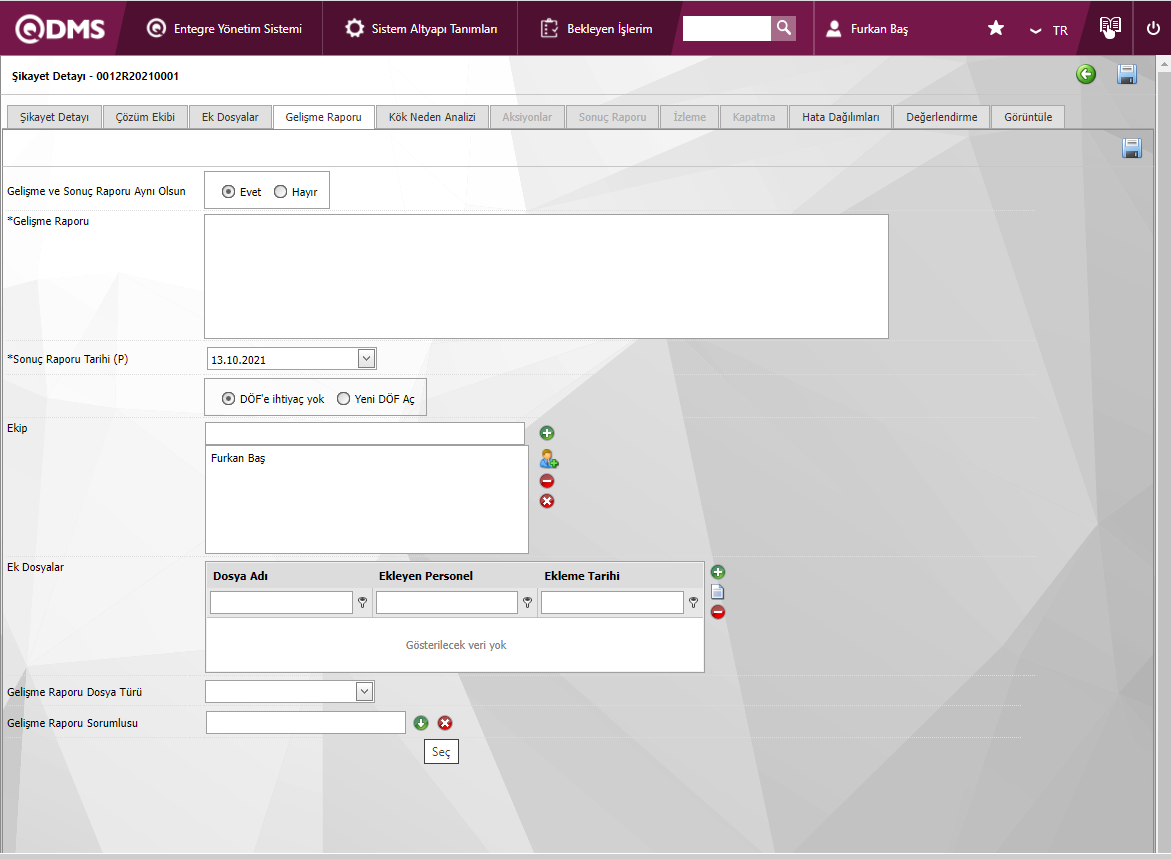The width and height of the screenshot is (1171, 859).
Task: View attachment with document icon
Action: [718, 592]
